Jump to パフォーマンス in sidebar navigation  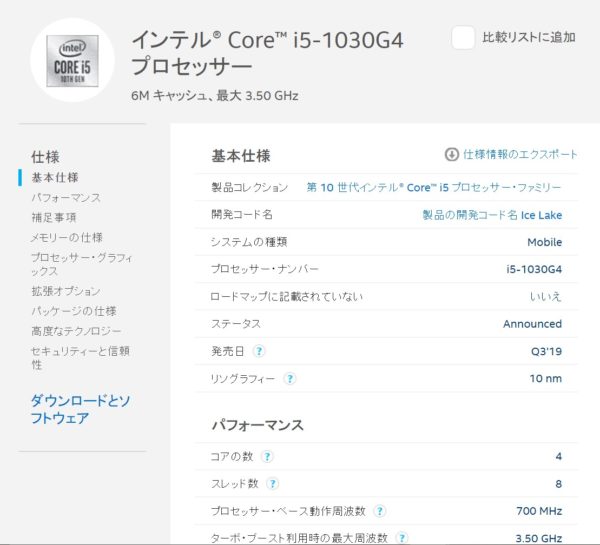coord(65,198)
